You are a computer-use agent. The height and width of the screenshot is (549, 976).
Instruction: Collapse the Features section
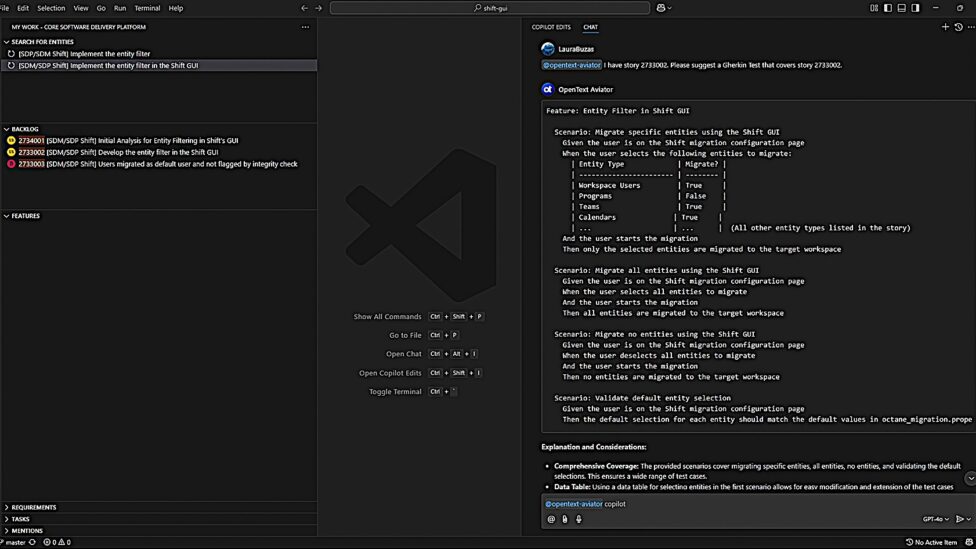coord(26,216)
